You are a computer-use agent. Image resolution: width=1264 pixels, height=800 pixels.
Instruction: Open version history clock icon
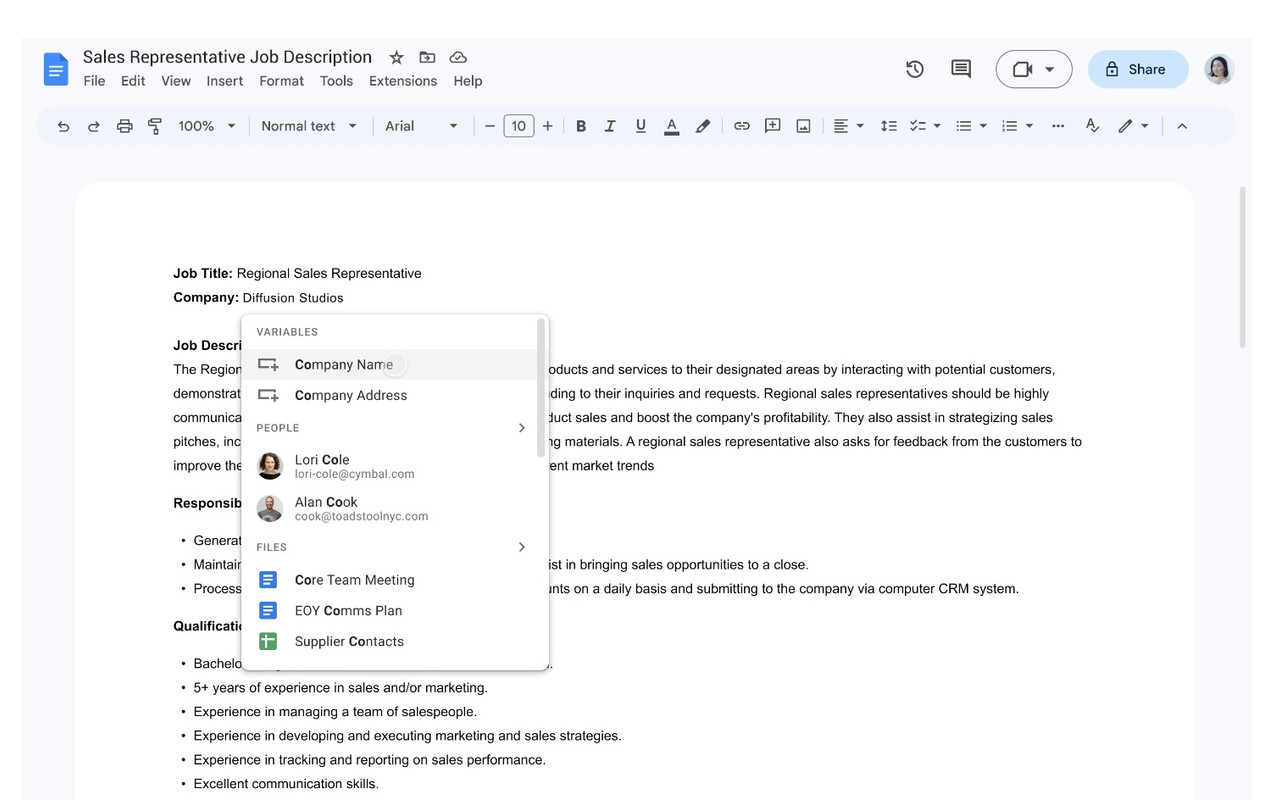[x=914, y=69]
